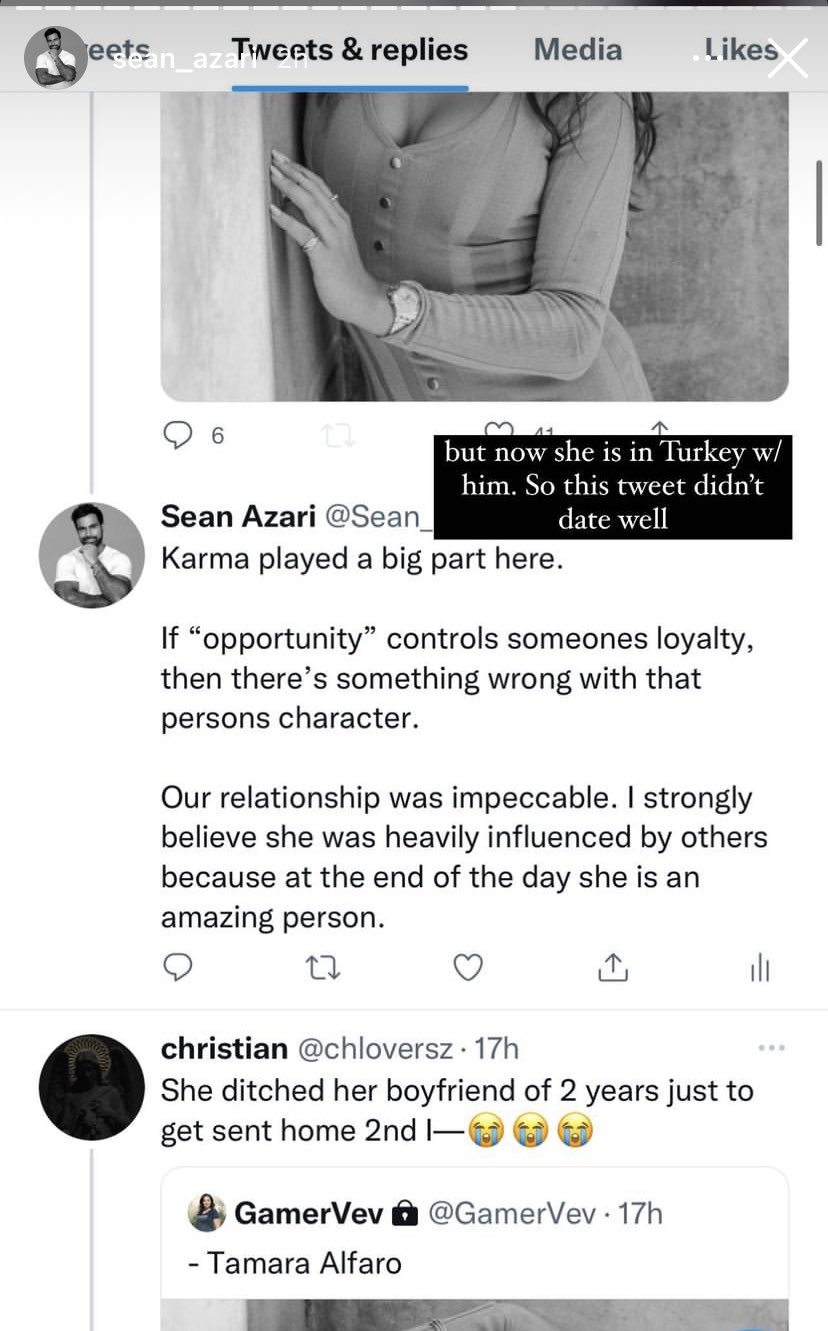
Task: Tap the story author's profile picture
Action: coord(56,57)
